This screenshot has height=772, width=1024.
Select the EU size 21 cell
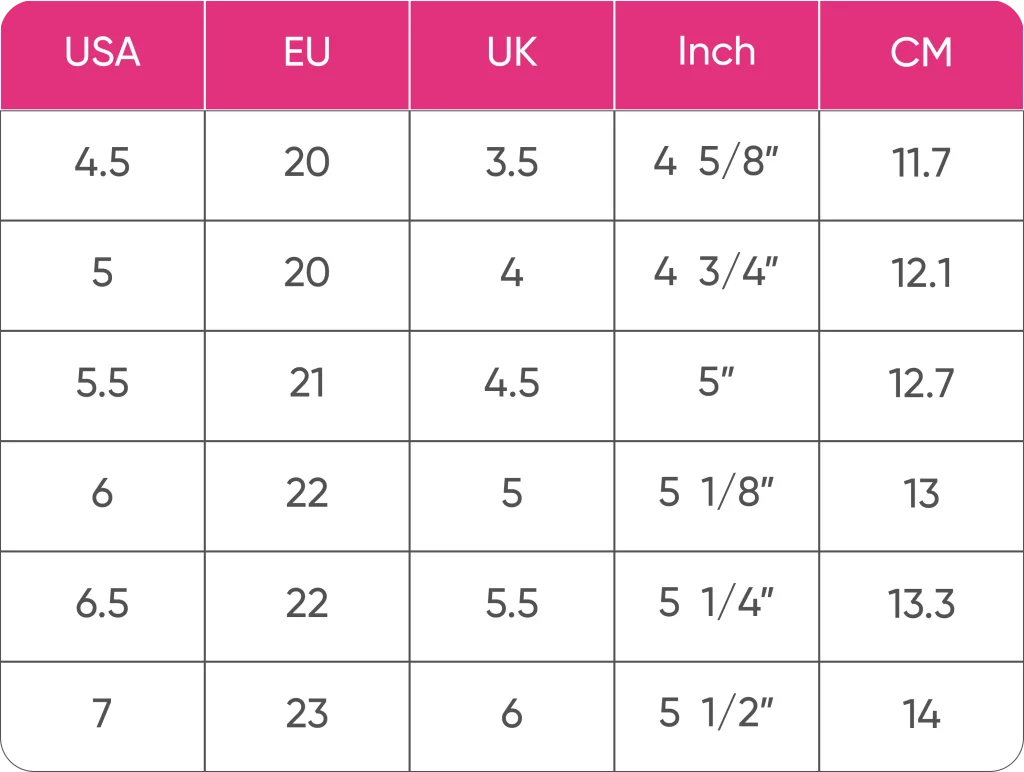pos(306,383)
